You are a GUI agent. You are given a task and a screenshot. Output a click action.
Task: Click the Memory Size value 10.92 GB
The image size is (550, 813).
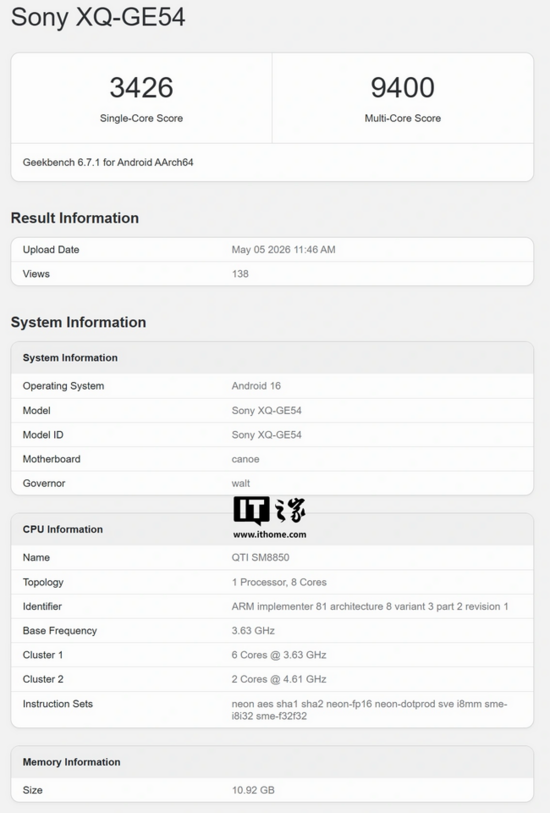(253, 790)
